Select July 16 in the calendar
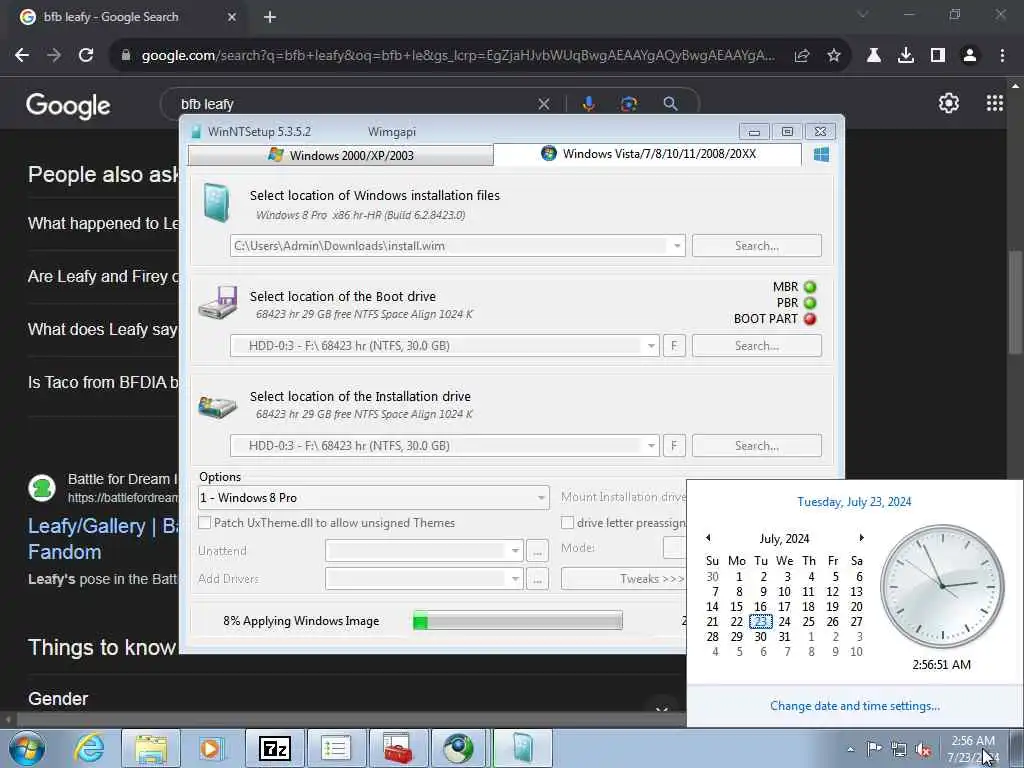Viewport: 1024px width, 768px height. (761, 607)
